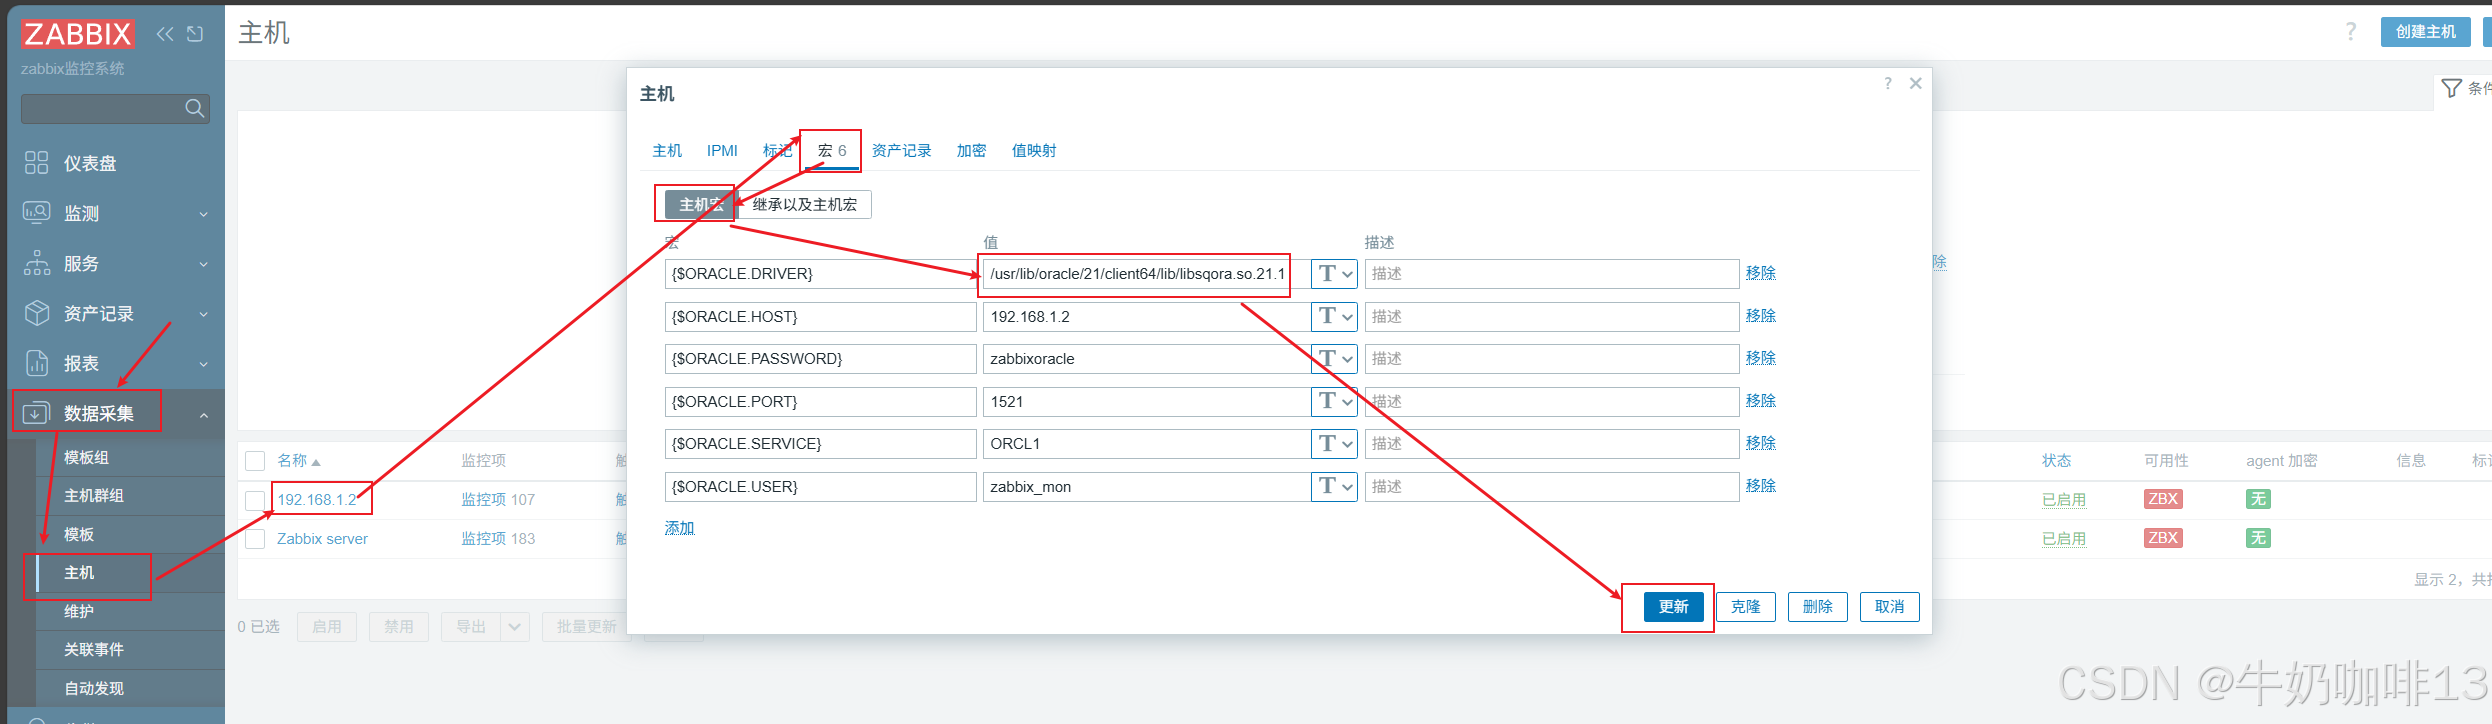
Task: Open value type dropdown for {$ORACLE.PASSWORD}
Action: pyautogui.click(x=1334, y=359)
